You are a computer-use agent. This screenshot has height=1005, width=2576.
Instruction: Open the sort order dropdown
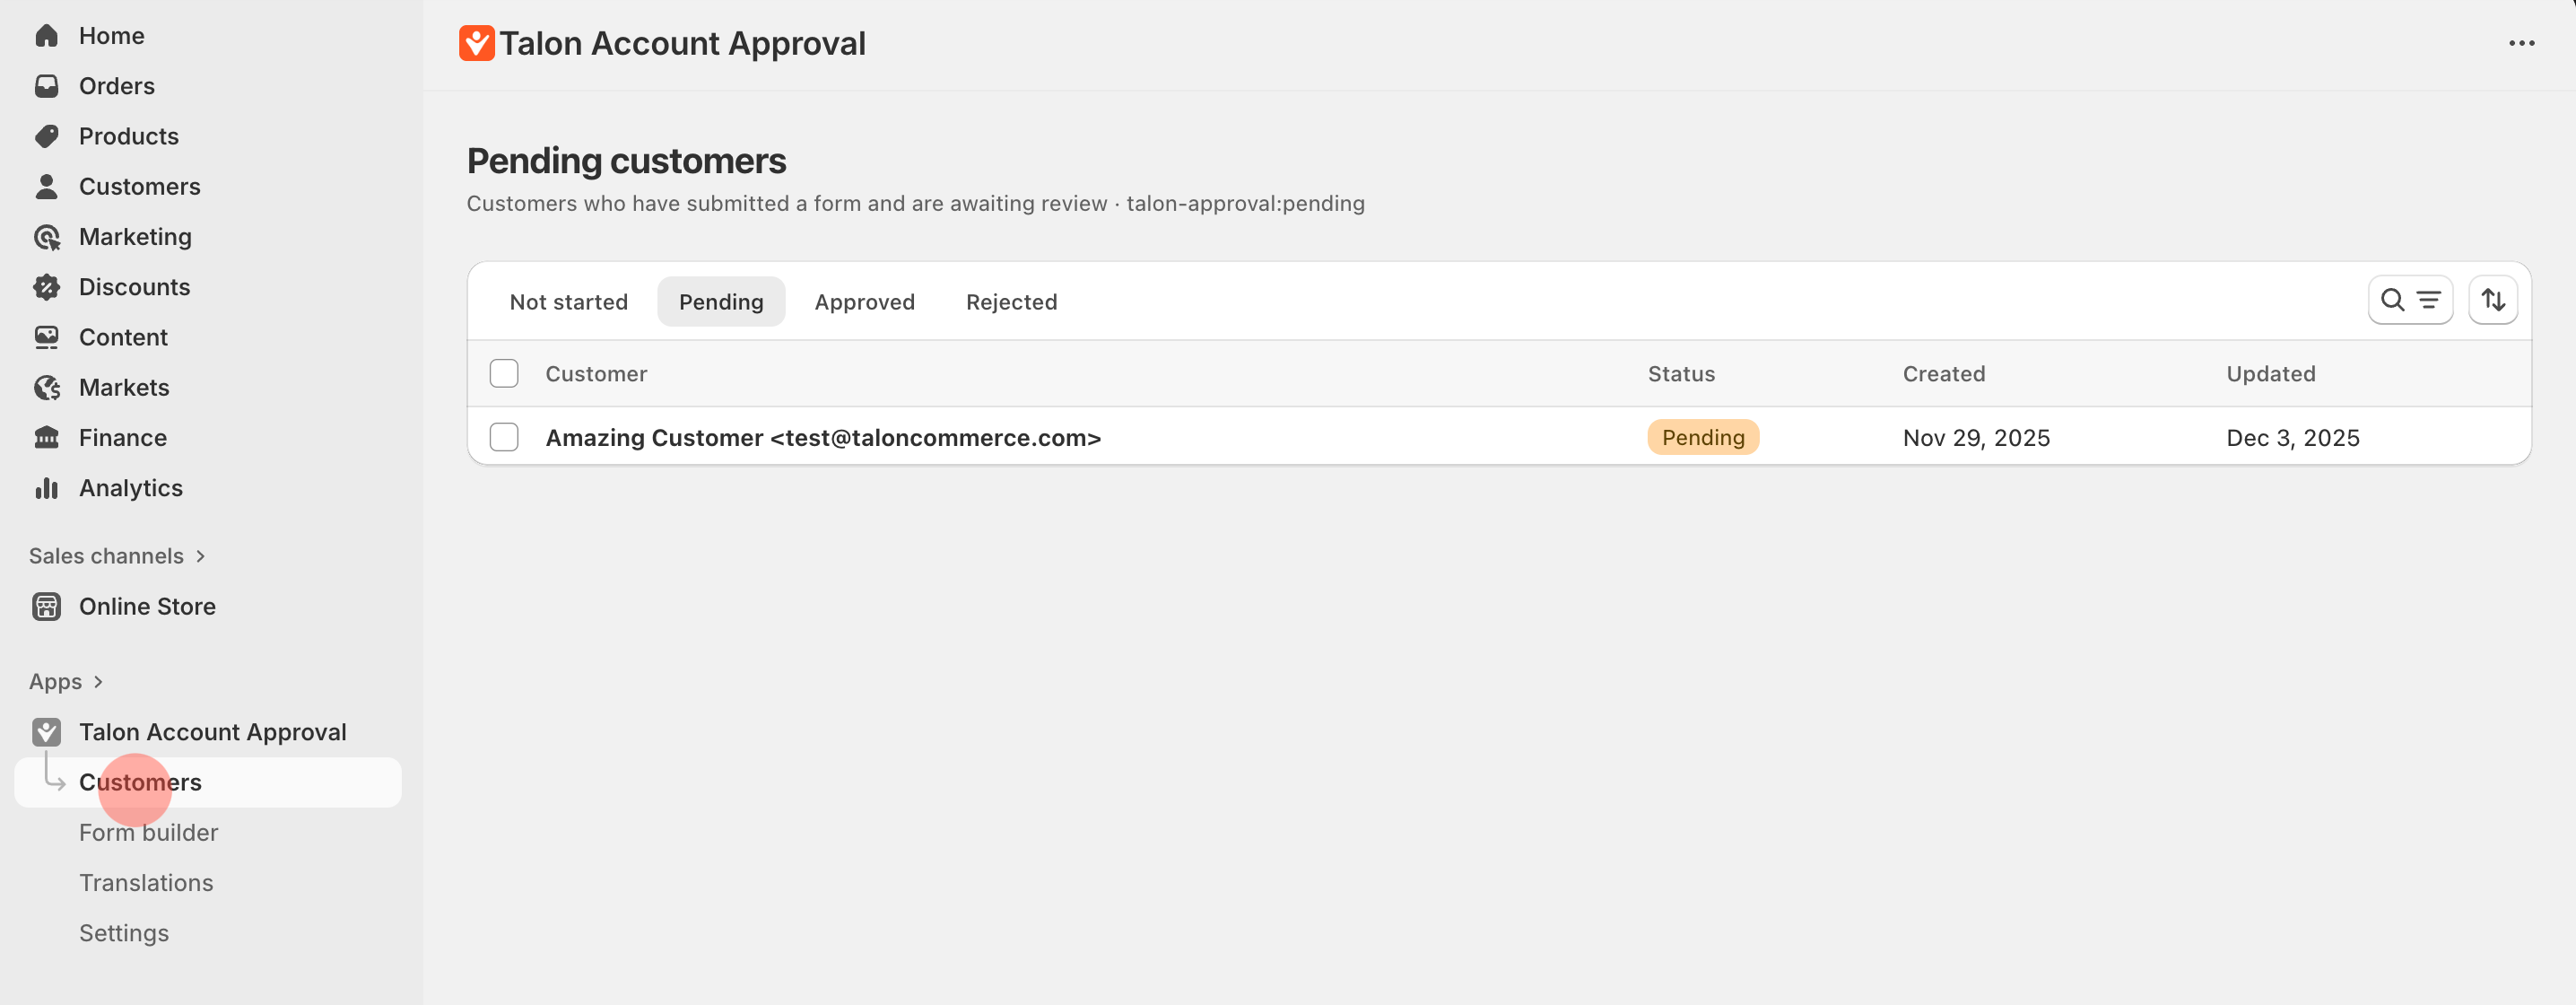click(2494, 299)
